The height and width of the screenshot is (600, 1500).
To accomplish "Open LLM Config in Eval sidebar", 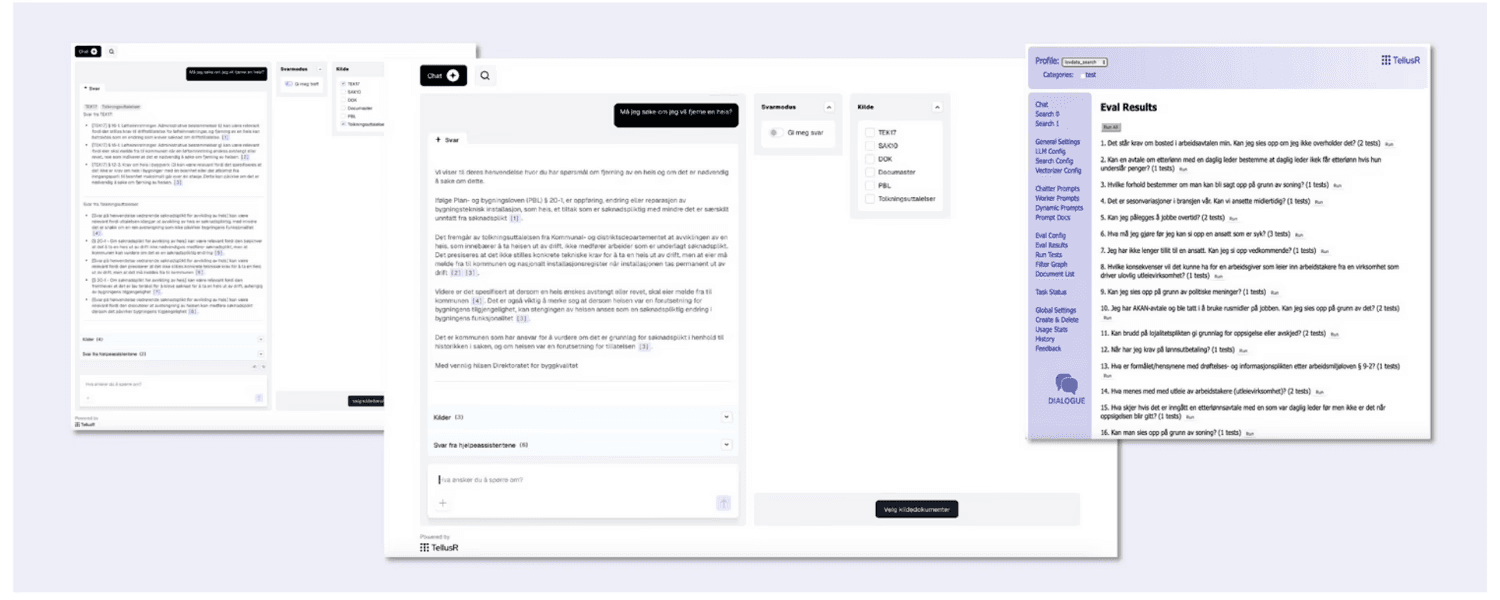I will pos(1051,151).
